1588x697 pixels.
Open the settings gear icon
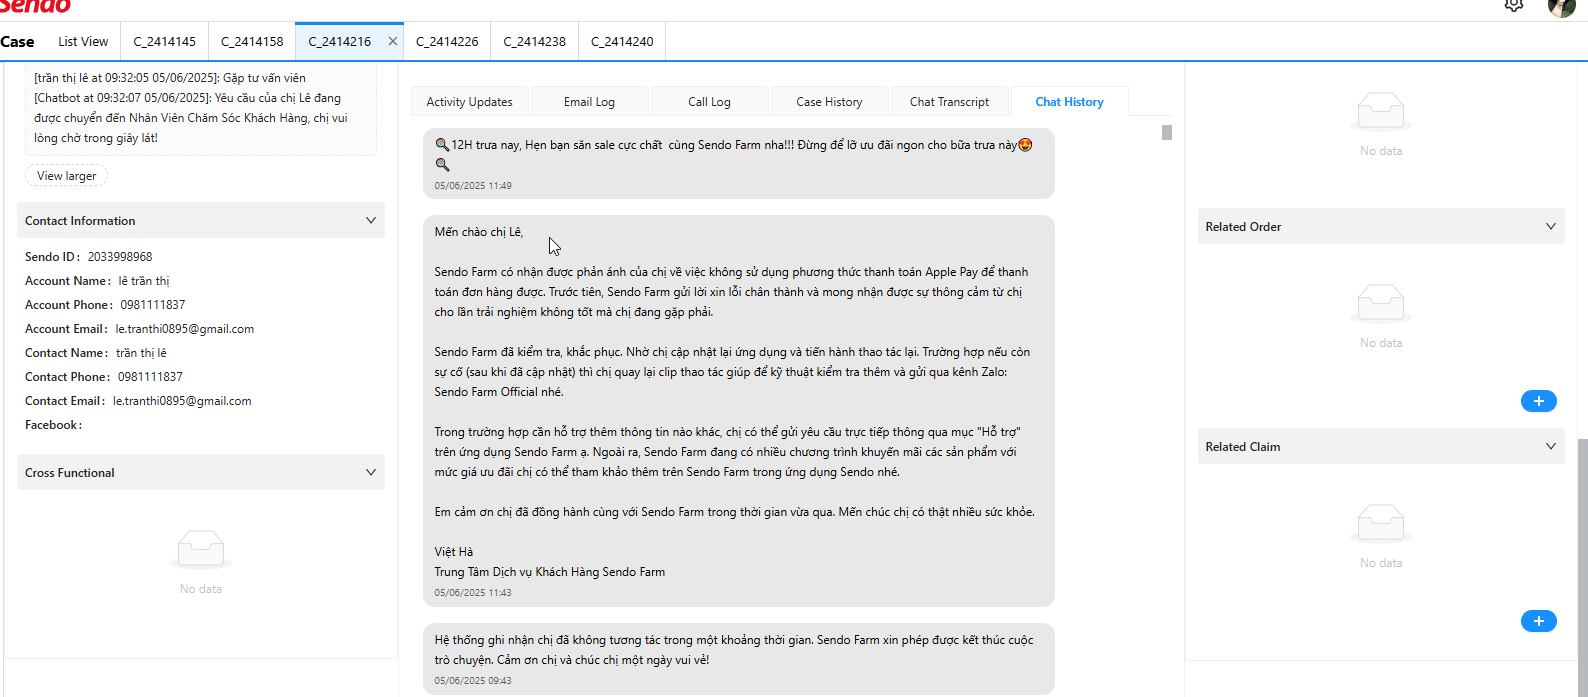tap(1514, 5)
